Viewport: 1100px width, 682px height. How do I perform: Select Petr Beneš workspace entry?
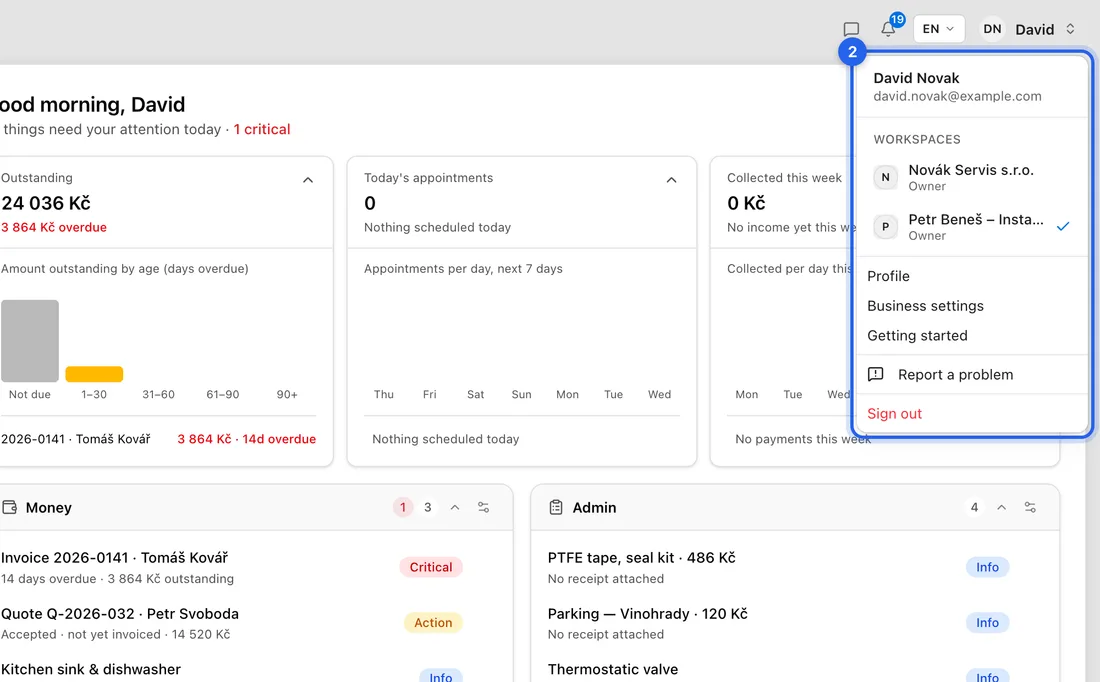(x=972, y=227)
